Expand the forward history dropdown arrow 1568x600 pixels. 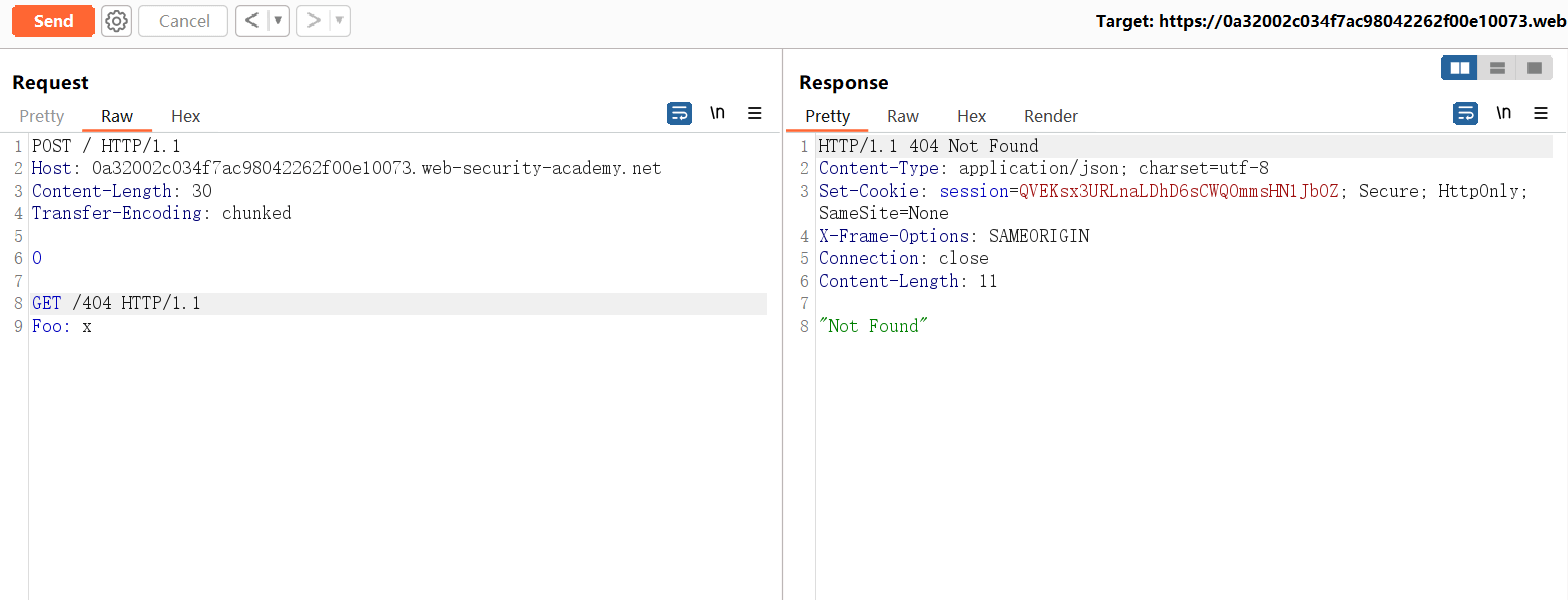point(339,21)
